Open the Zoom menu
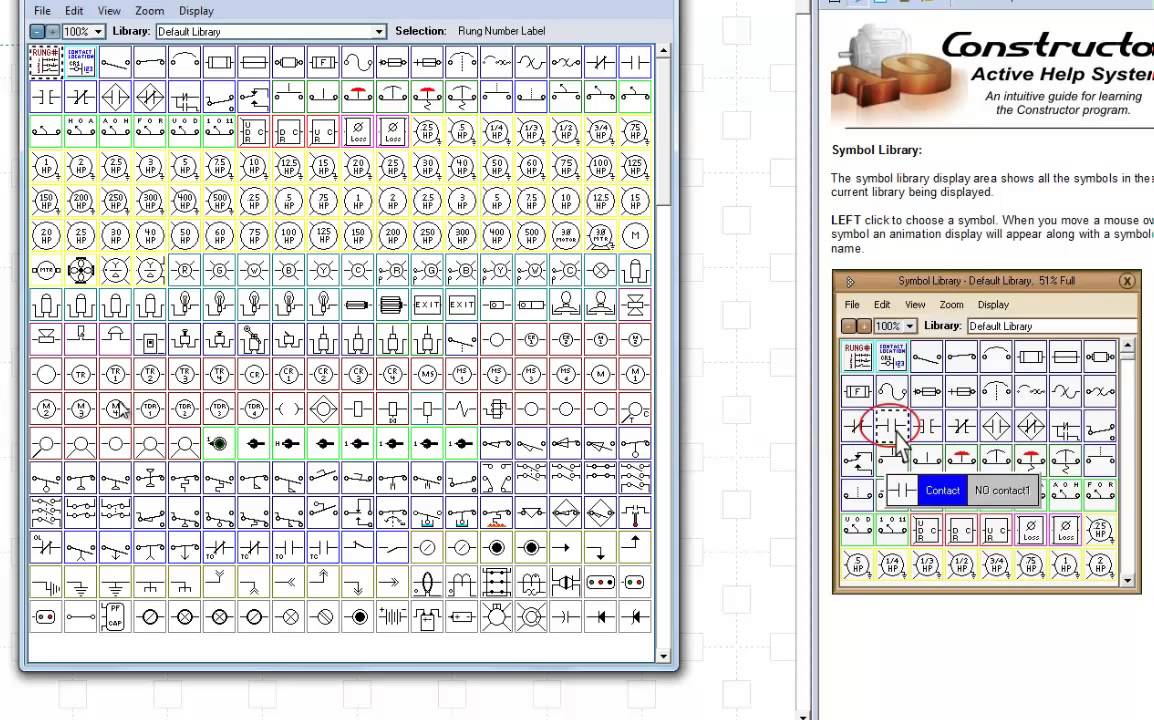The height and width of the screenshot is (720, 1154). click(149, 10)
